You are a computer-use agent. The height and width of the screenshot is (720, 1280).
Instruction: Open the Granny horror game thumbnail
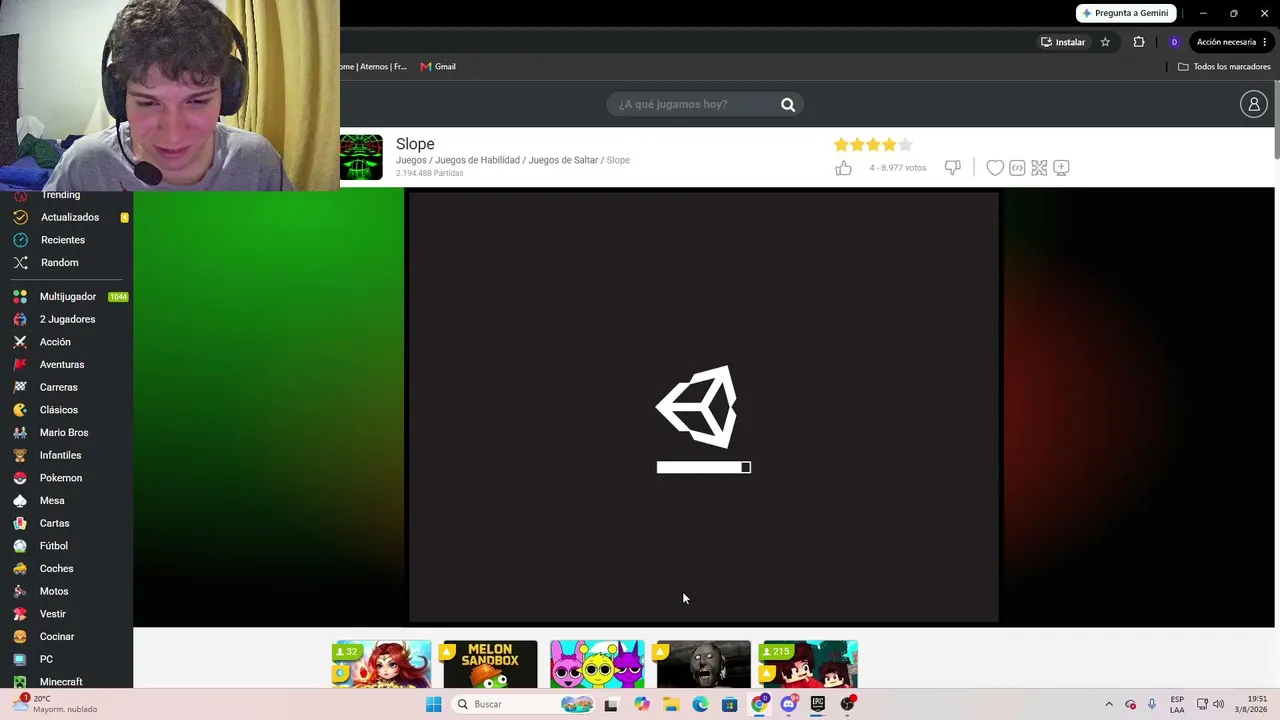coord(703,665)
